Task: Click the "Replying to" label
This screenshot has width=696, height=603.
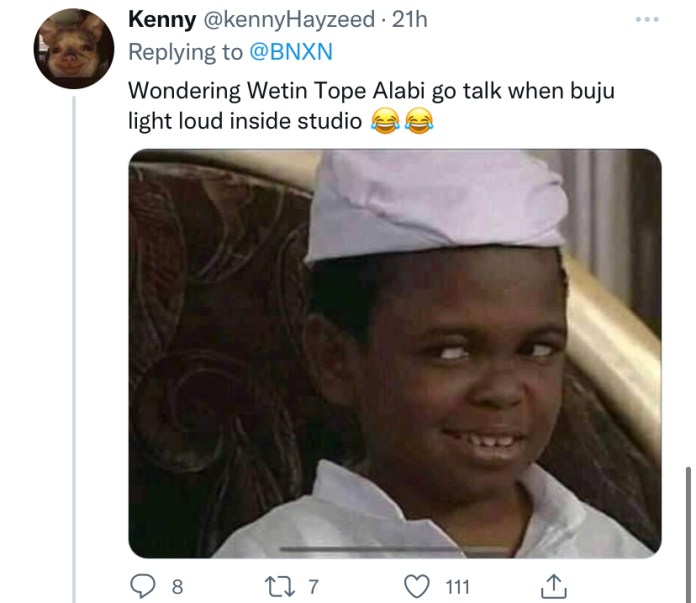Action: coord(185,53)
